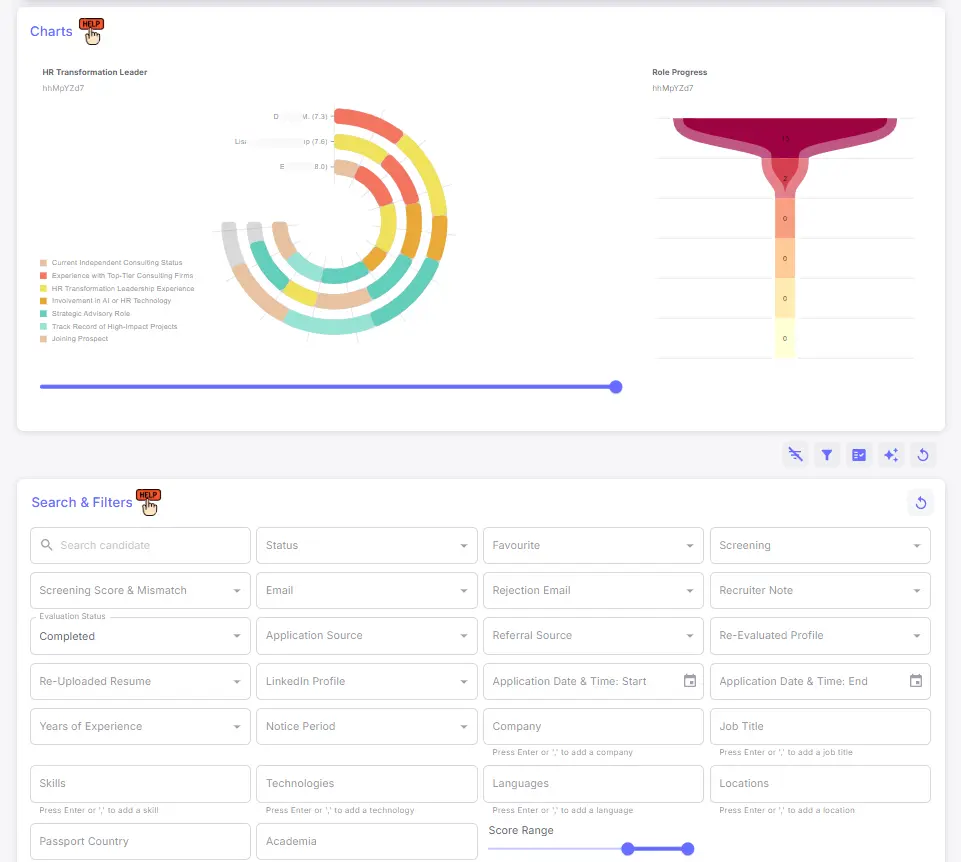Screen dimensions: 961x862
Task: Click into the Job Title field
Action: [x=820, y=727]
